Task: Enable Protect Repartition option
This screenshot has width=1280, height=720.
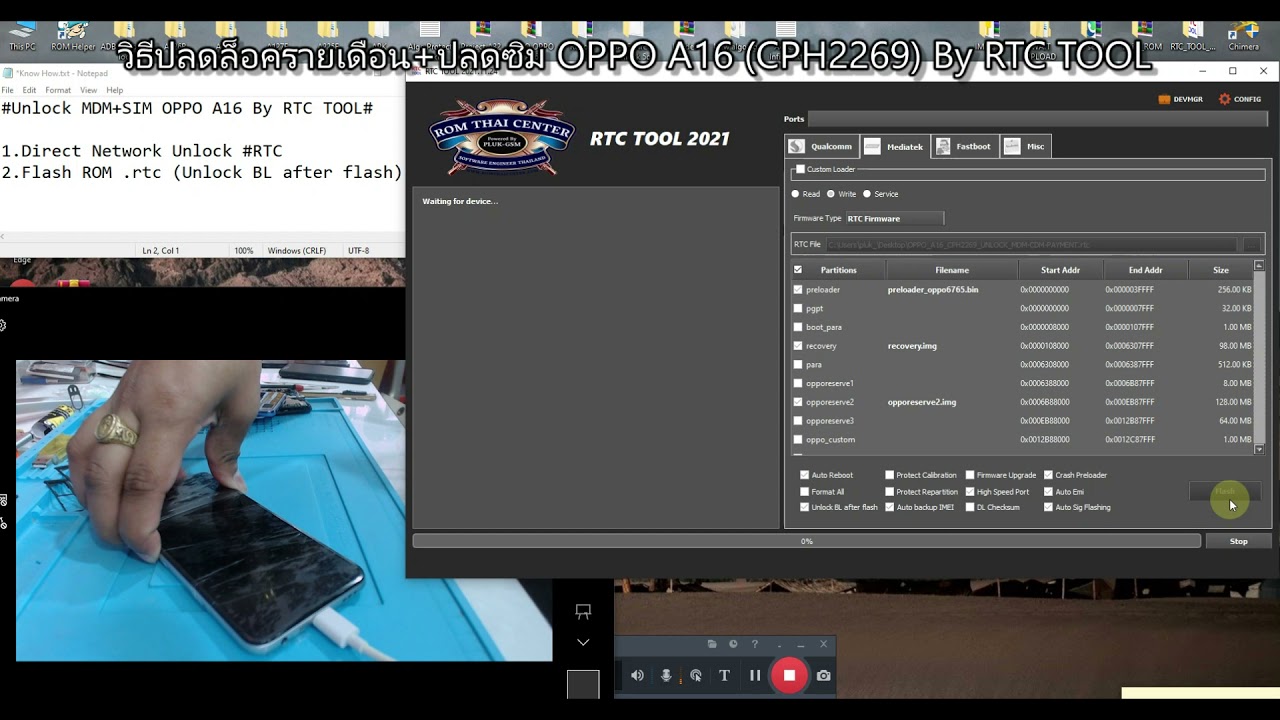Action: tap(890, 492)
